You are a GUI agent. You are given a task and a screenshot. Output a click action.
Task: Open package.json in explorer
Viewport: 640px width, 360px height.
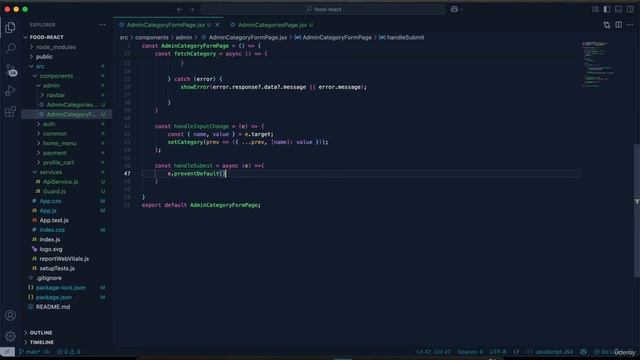click(53, 297)
